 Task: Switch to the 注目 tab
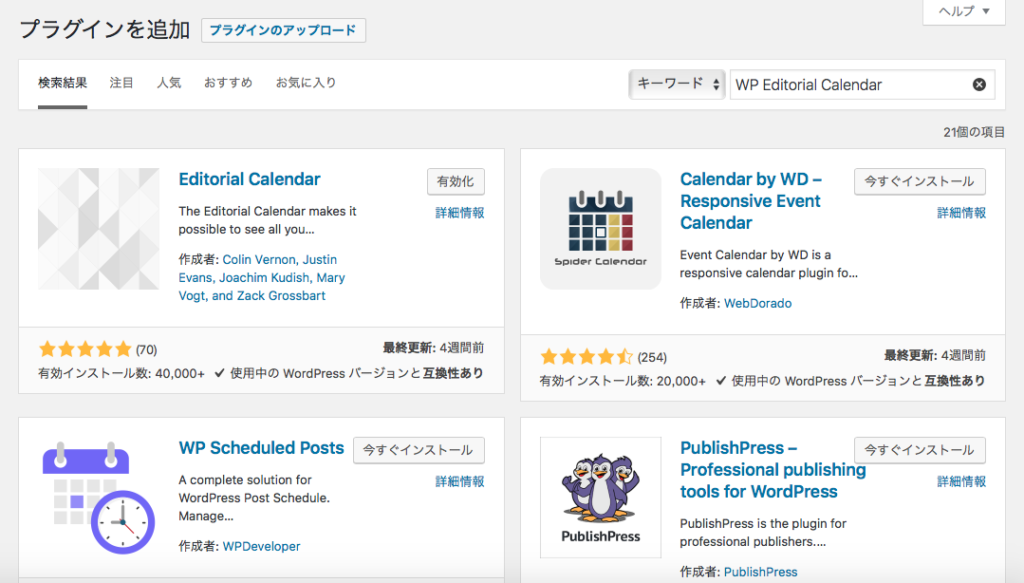coord(121,83)
